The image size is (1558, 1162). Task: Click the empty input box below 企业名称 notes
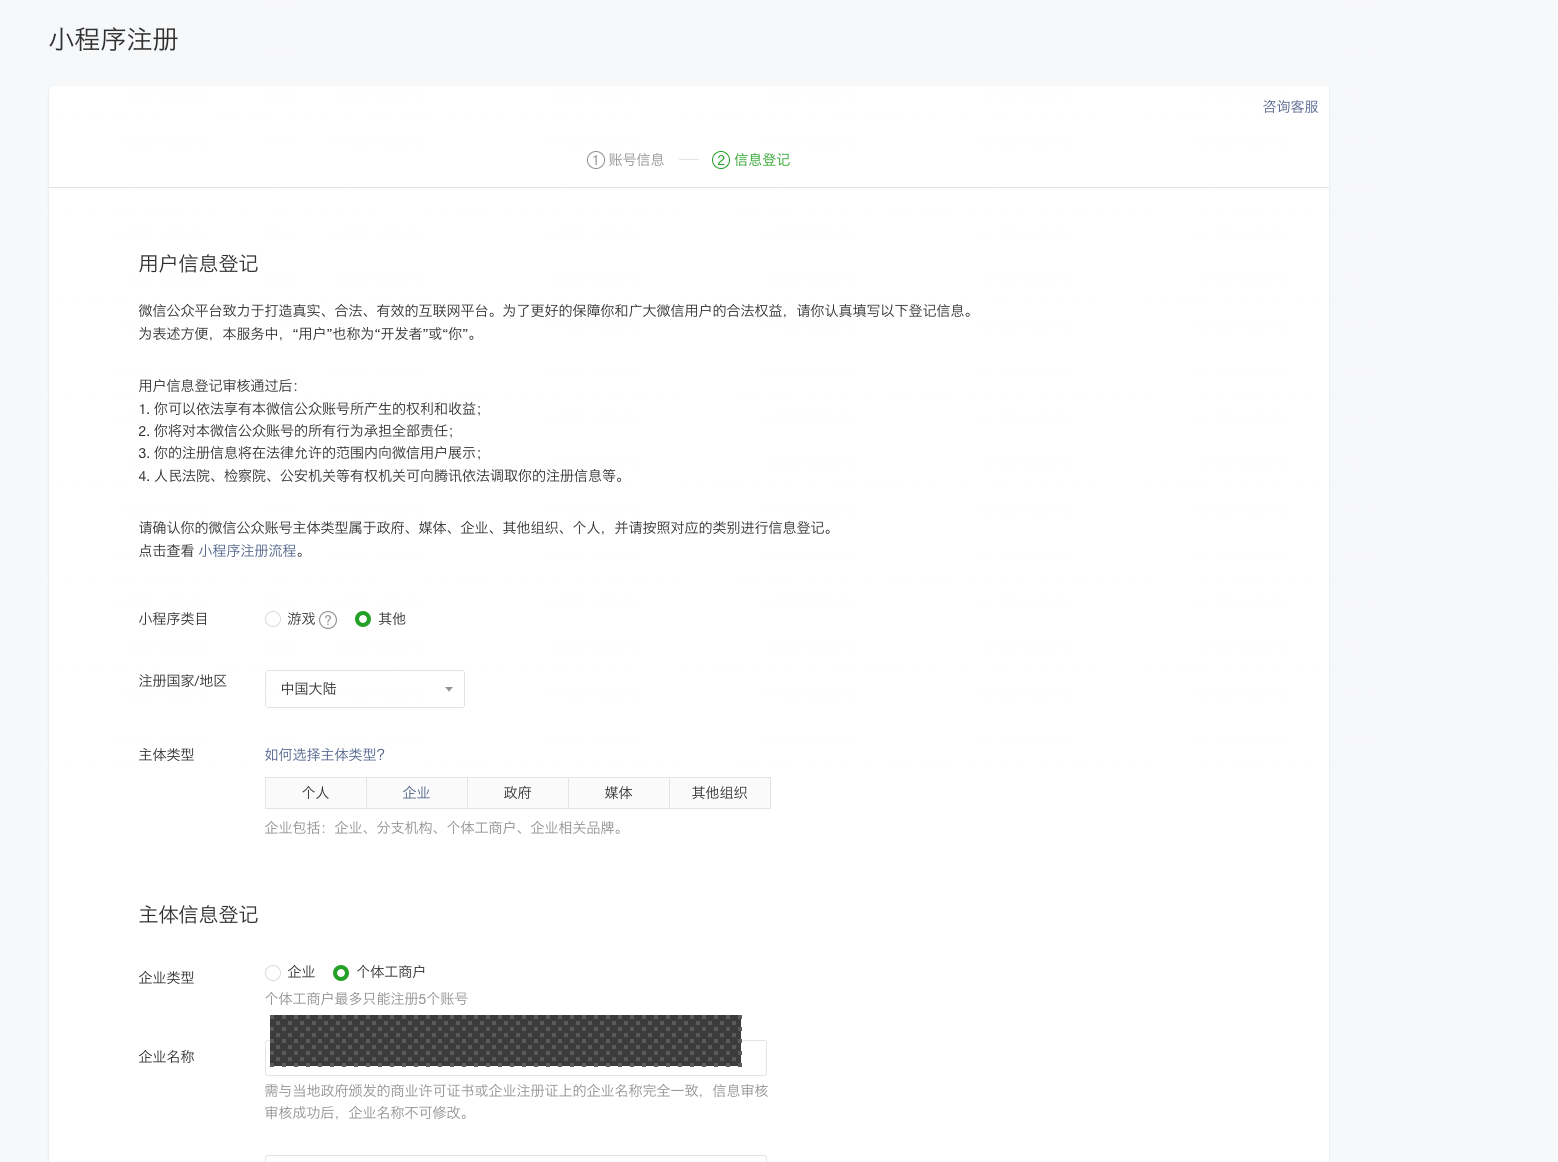coord(515,1160)
